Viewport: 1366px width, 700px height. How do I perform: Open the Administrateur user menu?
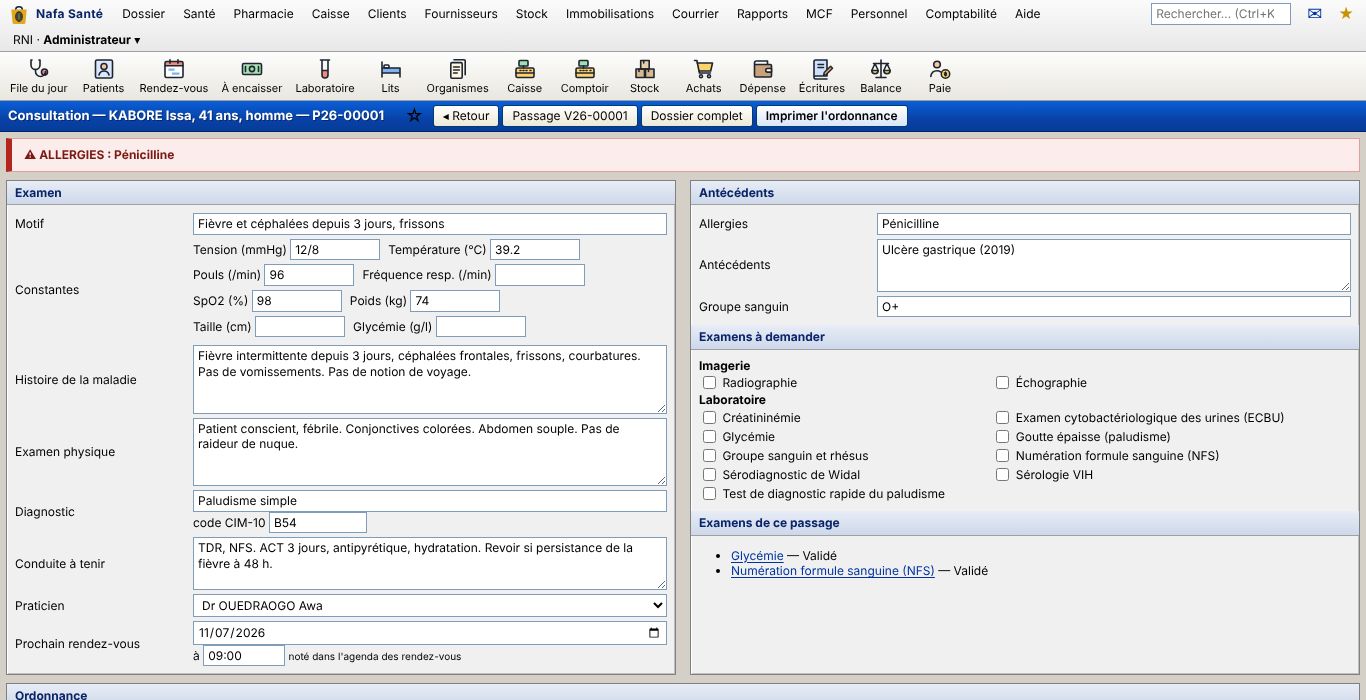(x=92, y=40)
